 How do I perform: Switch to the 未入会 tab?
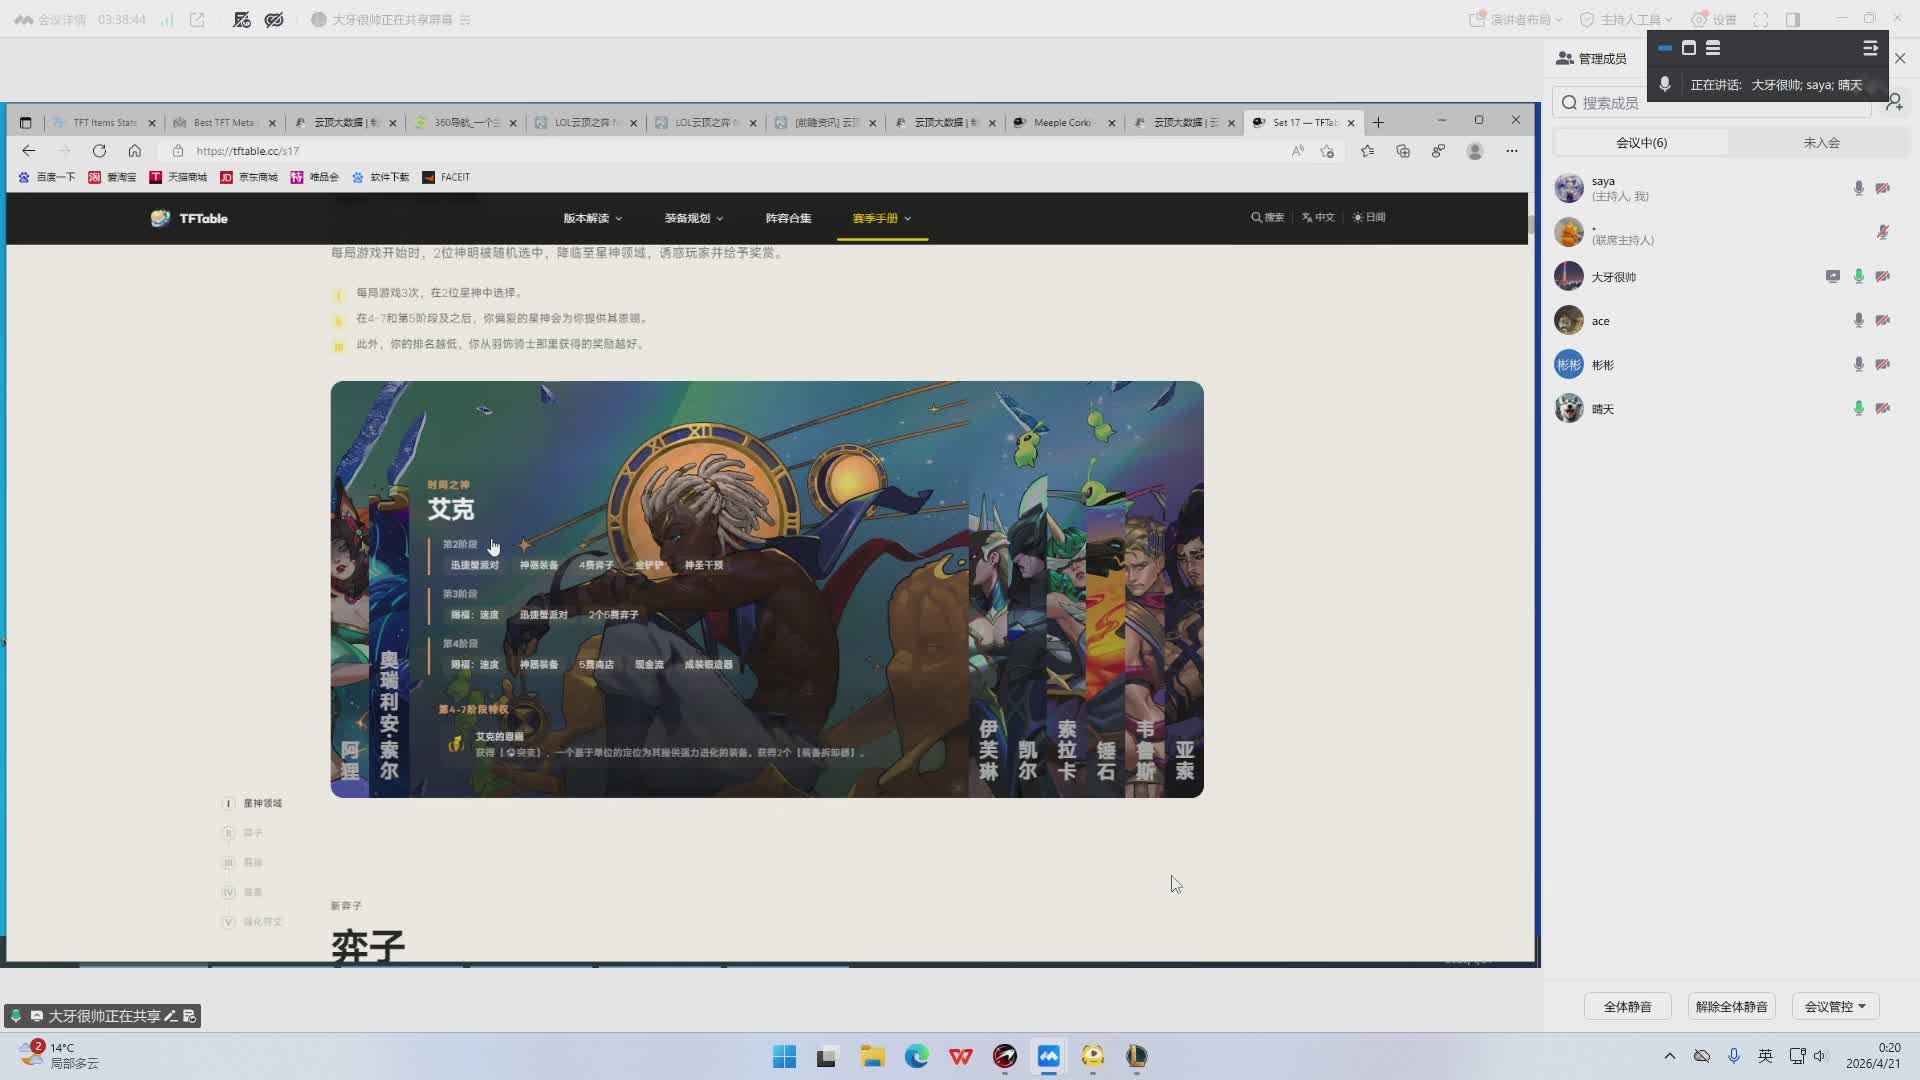point(1821,143)
